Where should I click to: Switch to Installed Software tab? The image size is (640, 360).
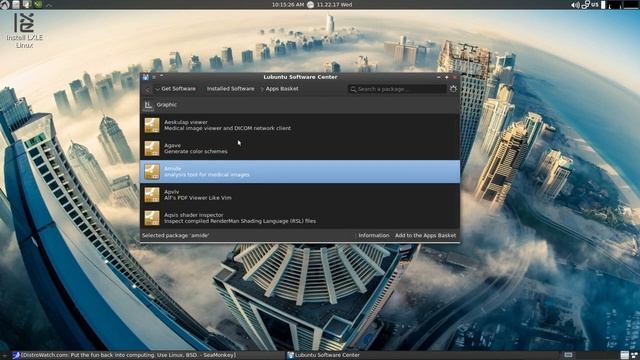click(x=230, y=89)
